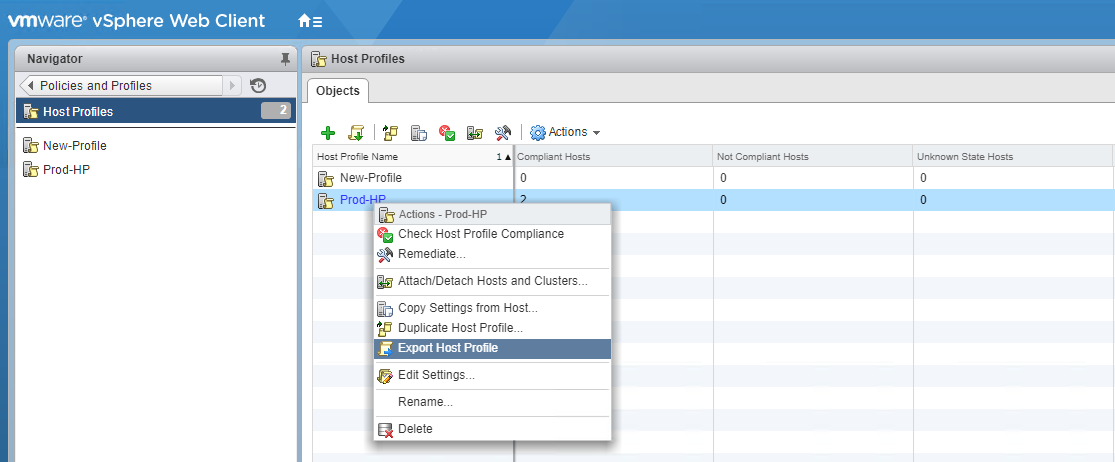The height and width of the screenshot is (462, 1115).
Task: Click the attach/detach hosts toolbar icon
Action: pyautogui.click(x=476, y=133)
